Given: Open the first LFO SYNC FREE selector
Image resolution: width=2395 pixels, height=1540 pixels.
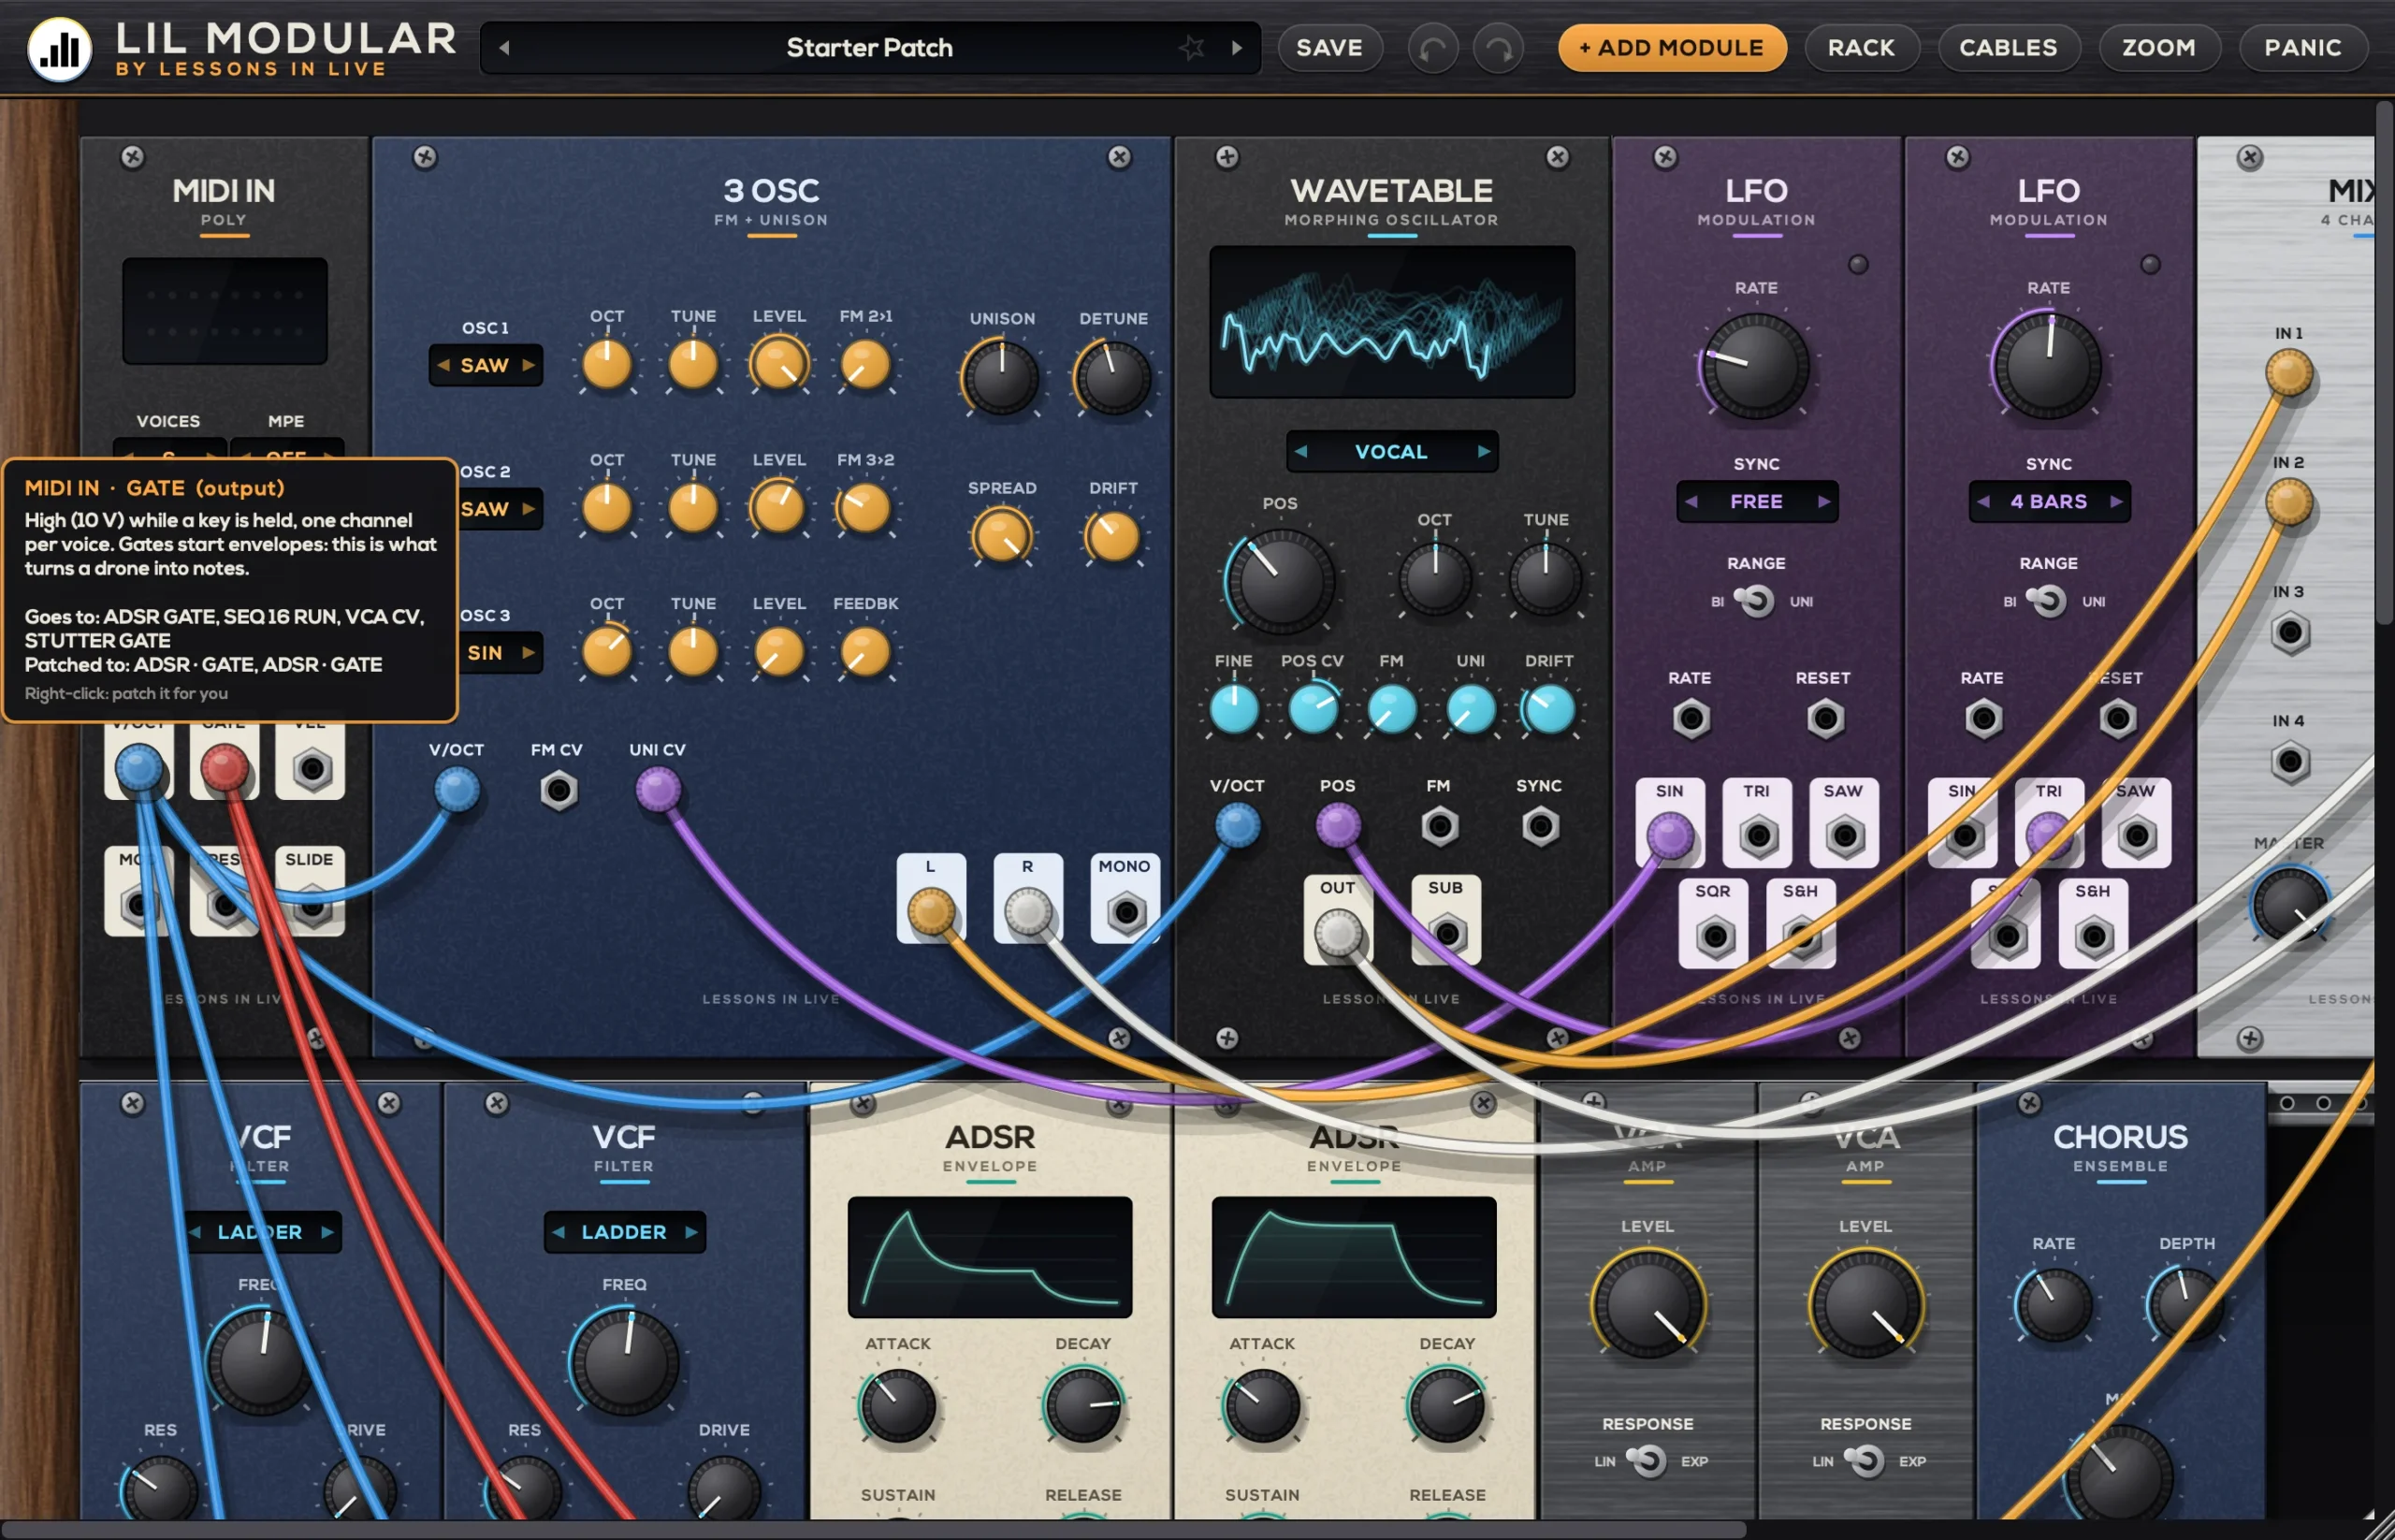Looking at the screenshot, I should [x=1756, y=501].
